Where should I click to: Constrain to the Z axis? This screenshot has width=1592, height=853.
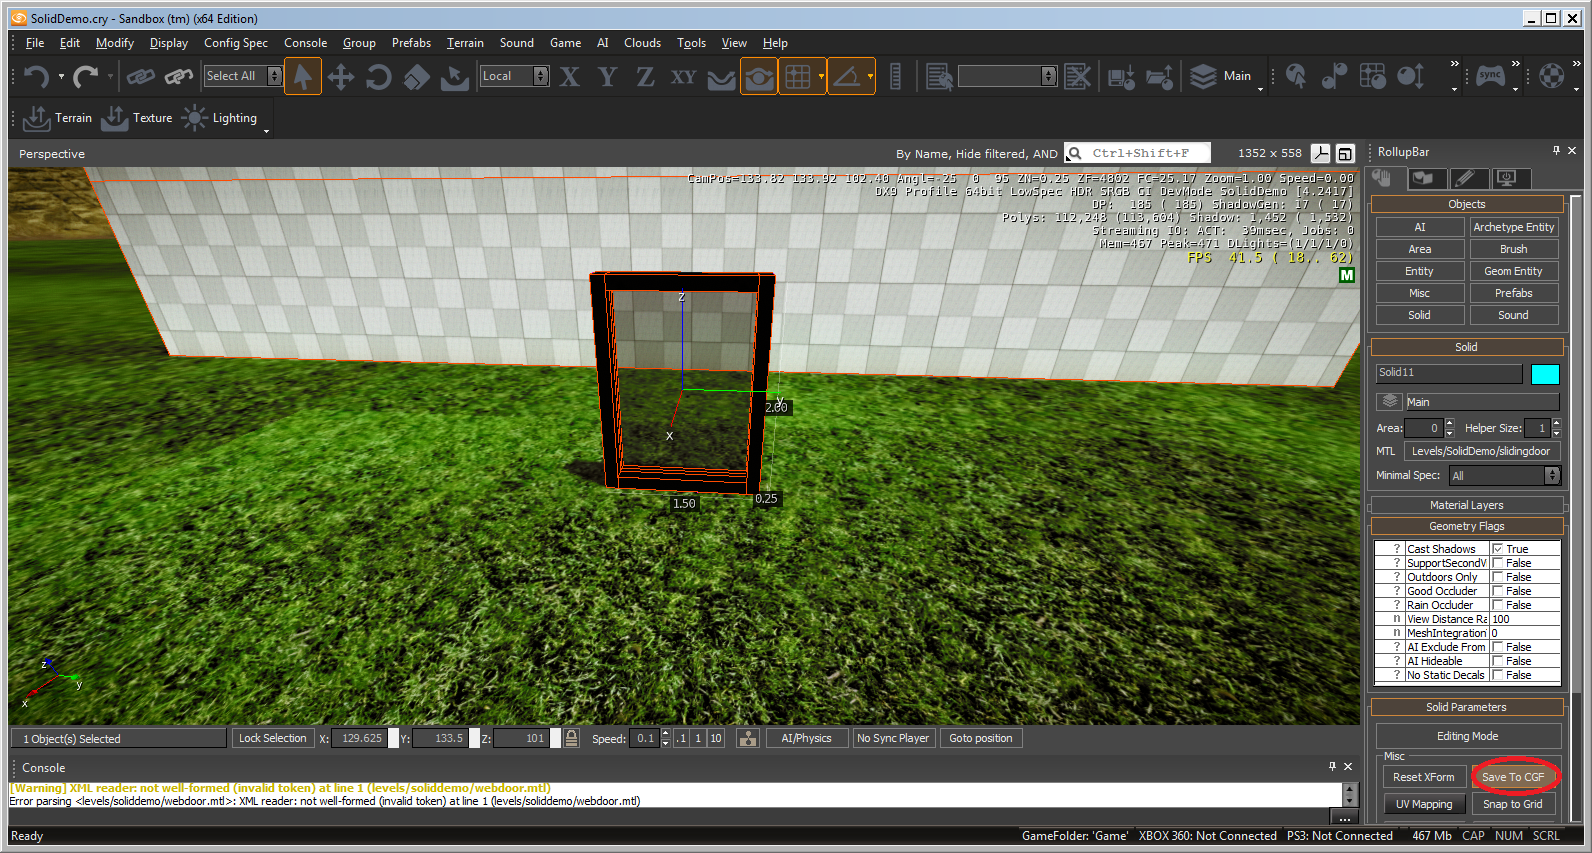(645, 76)
